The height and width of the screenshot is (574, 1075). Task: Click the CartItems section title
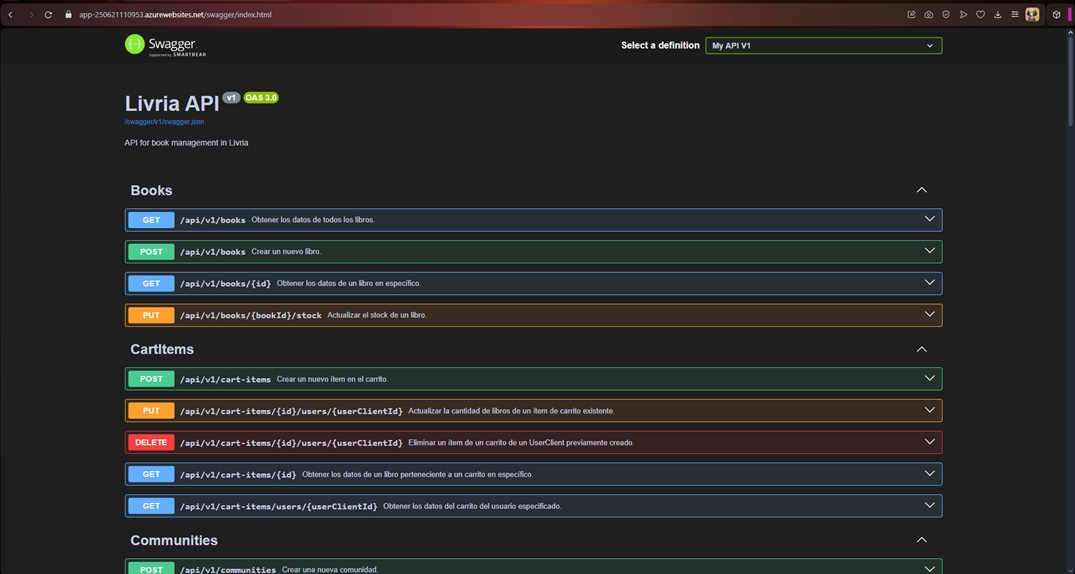[162, 349]
